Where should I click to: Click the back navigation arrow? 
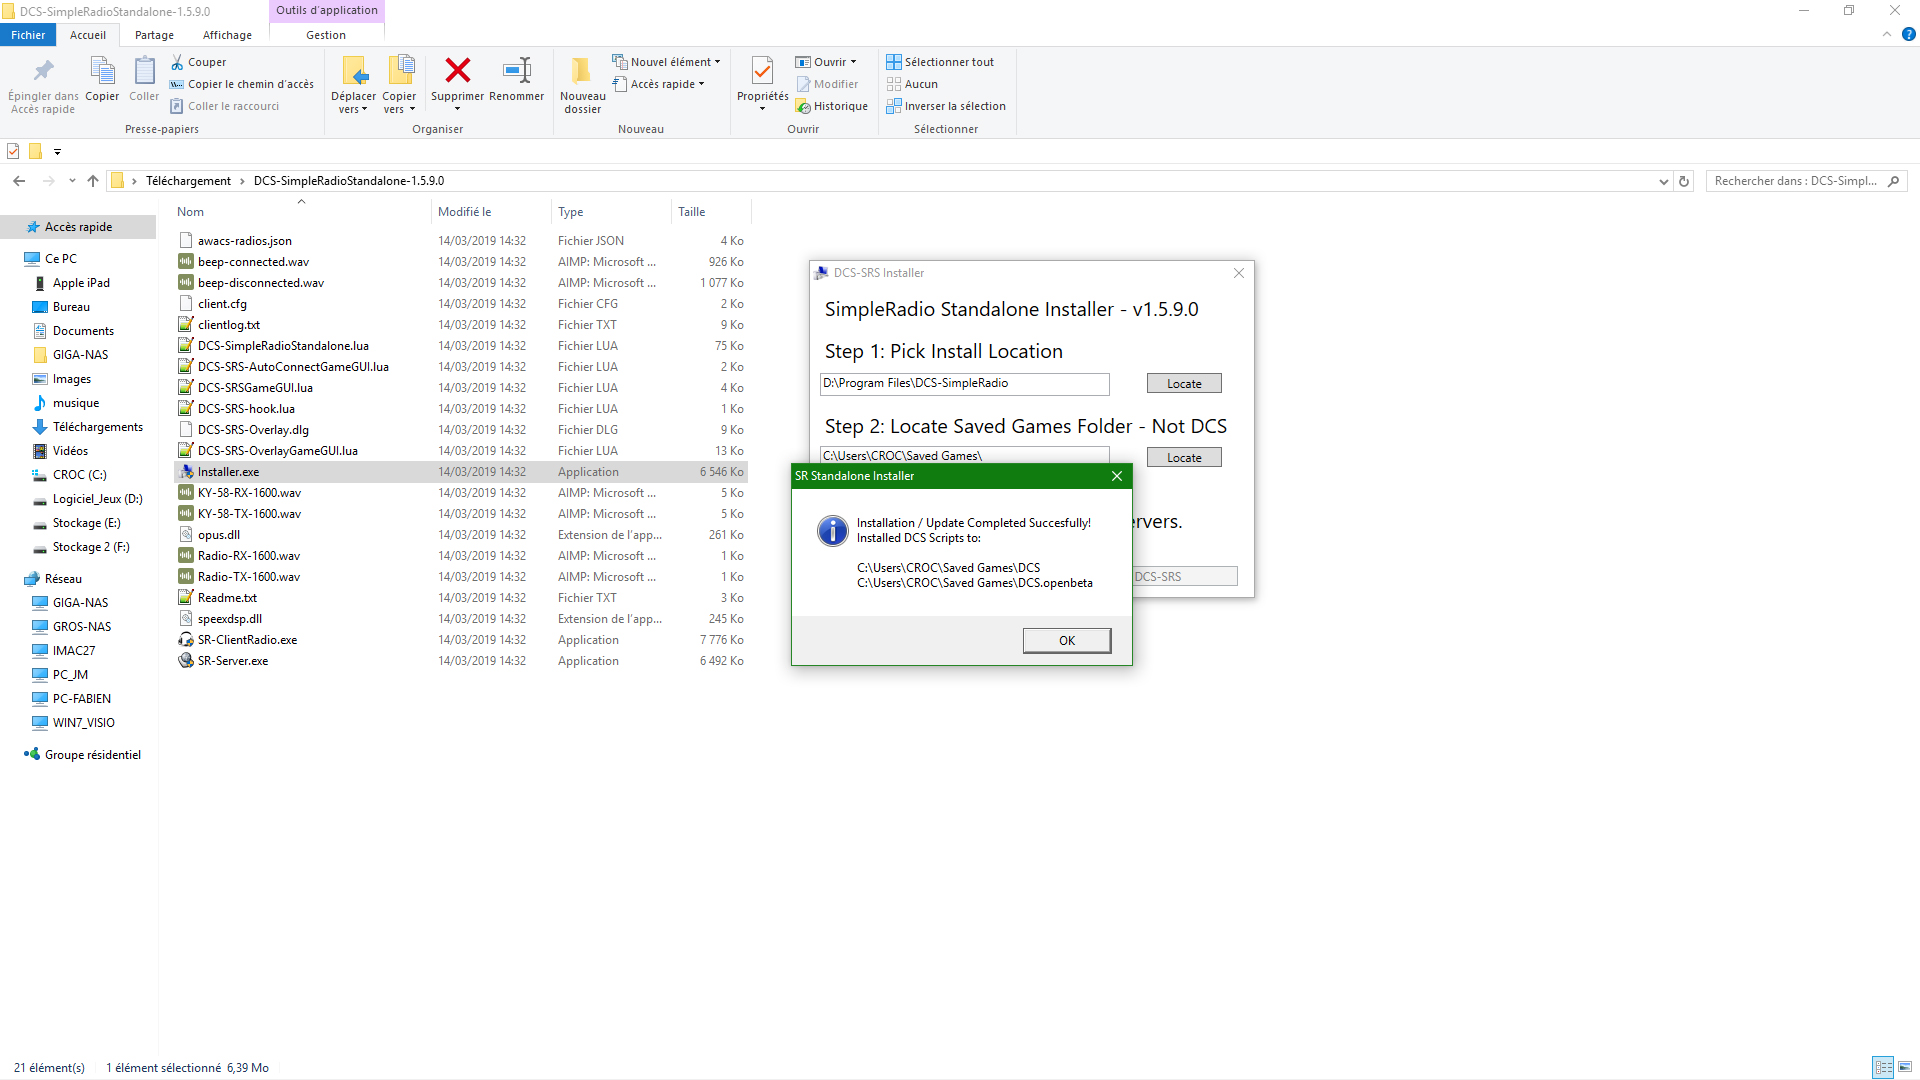[19, 181]
